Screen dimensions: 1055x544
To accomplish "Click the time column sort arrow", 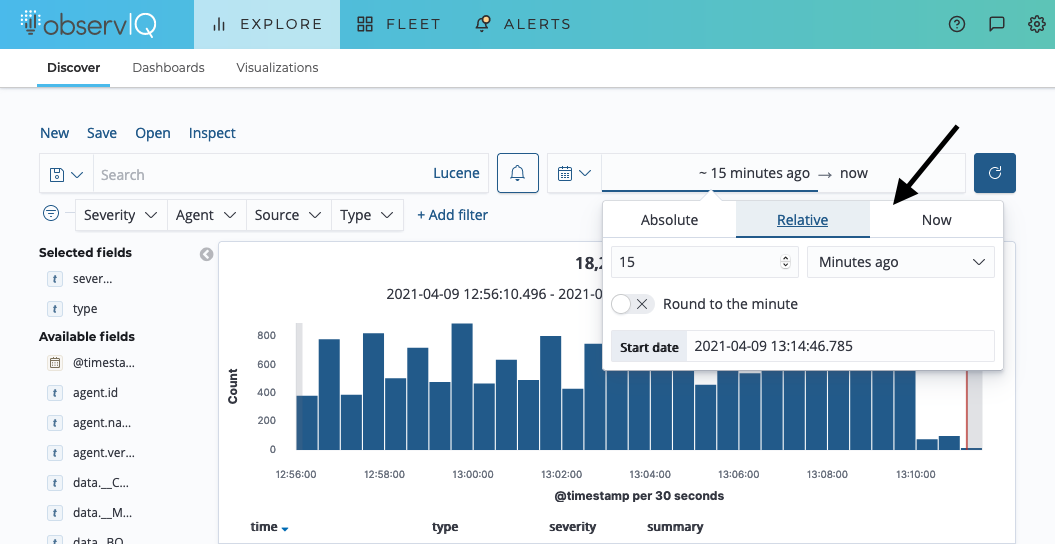I will tap(285, 529).
